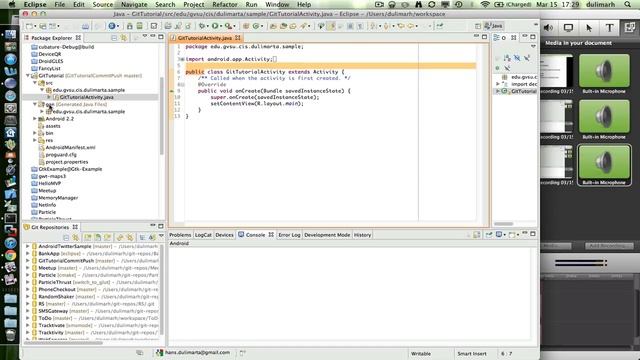Toggle Hide Non-Public Members in Outline view
640x360 pixels.
pyautogui.click(x=497, y=68)
